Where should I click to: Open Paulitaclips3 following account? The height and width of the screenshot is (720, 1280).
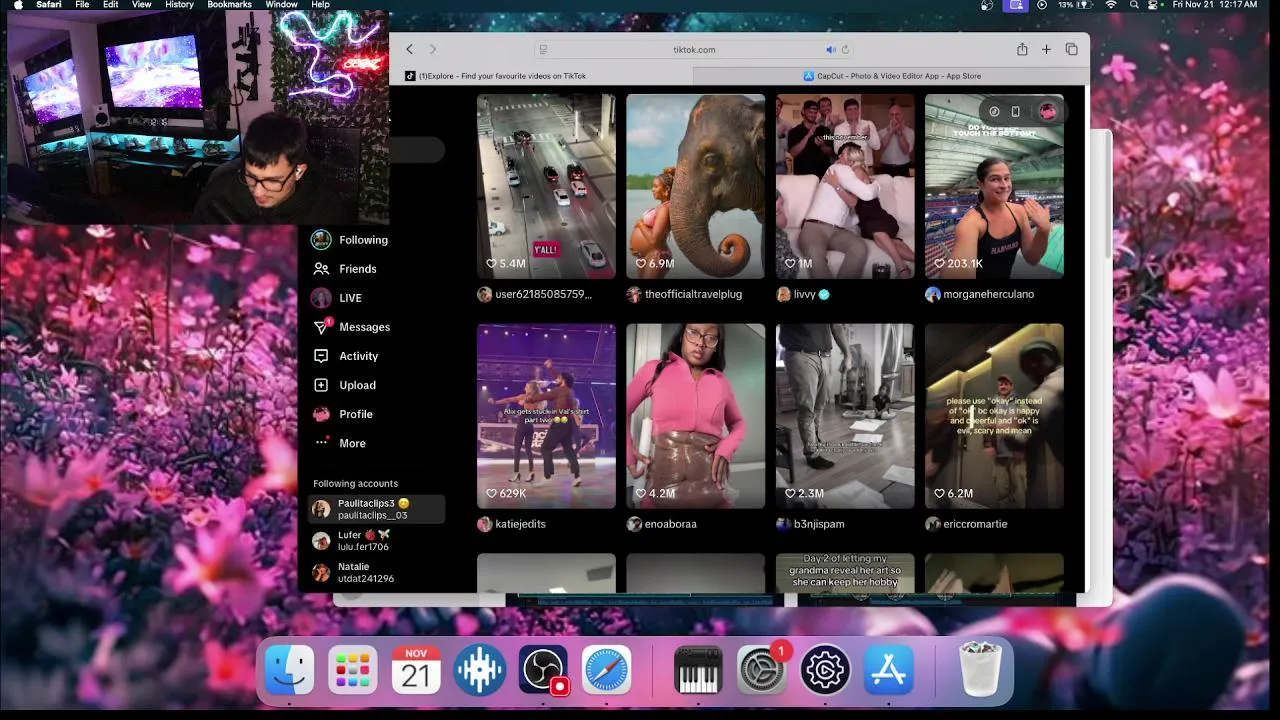point(377,509)
